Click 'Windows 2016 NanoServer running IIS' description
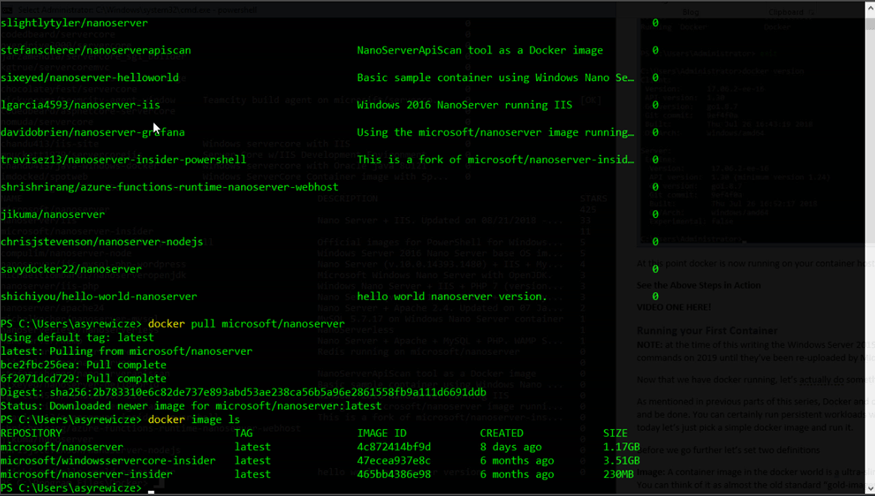Image resolution: width=875 pixels, height=496 pixels. [464, 105]
